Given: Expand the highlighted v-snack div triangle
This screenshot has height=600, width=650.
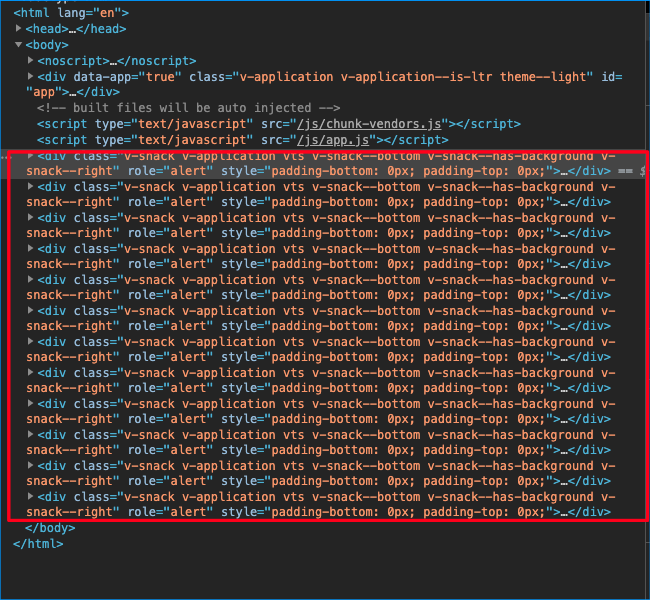Looking at the screenshot, I should (x=30, y=156).
